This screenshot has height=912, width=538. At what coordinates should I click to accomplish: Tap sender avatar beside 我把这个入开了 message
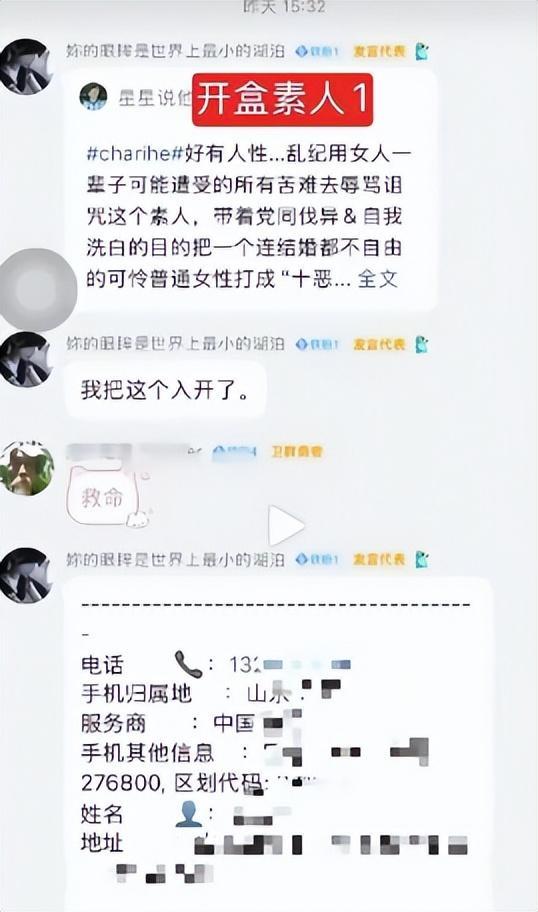[x=25, y=359]
